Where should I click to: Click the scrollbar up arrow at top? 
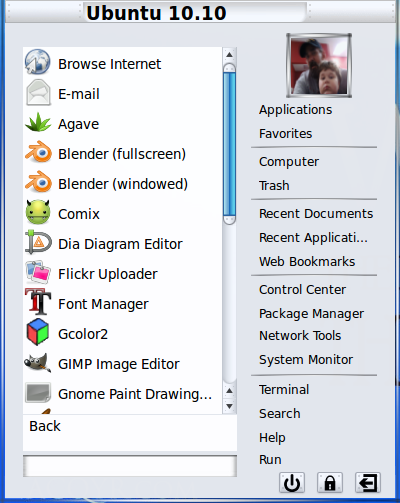229,55
